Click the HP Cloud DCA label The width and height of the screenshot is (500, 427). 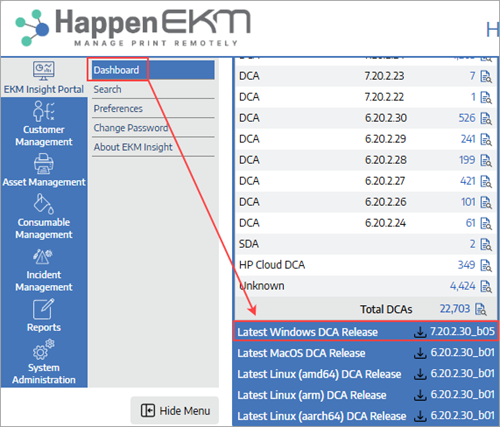click(x=272, y=265)
